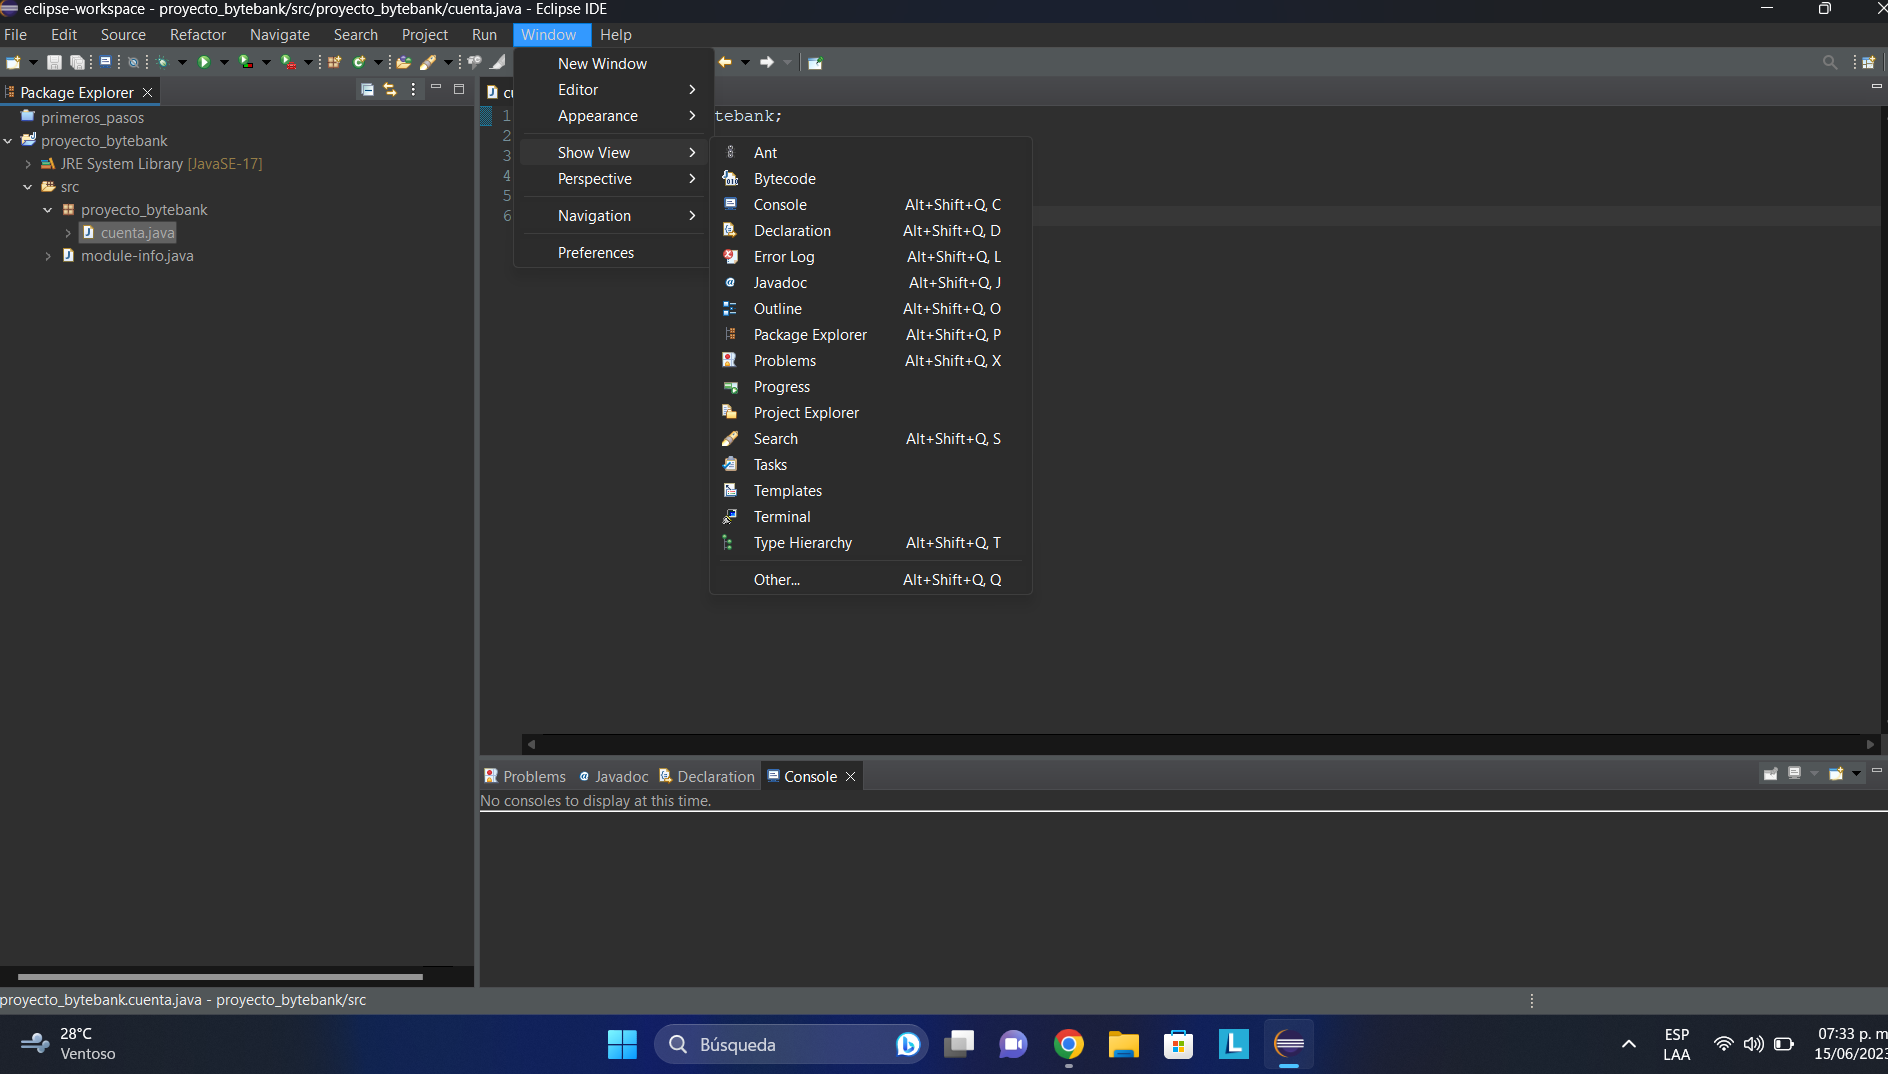
Task: Click the Open Type folder toolbar icon
Action: tap(404, 62)
